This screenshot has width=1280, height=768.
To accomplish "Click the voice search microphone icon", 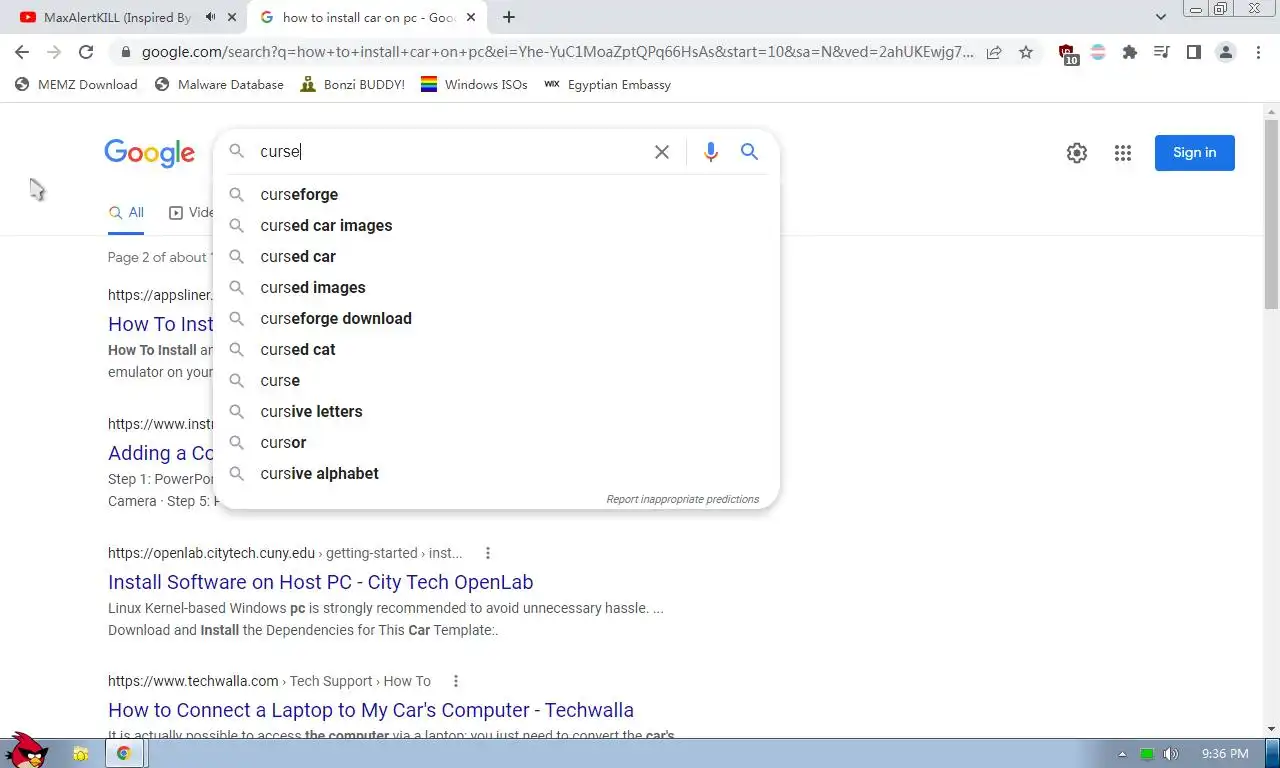I will click(x=710, y=152).
